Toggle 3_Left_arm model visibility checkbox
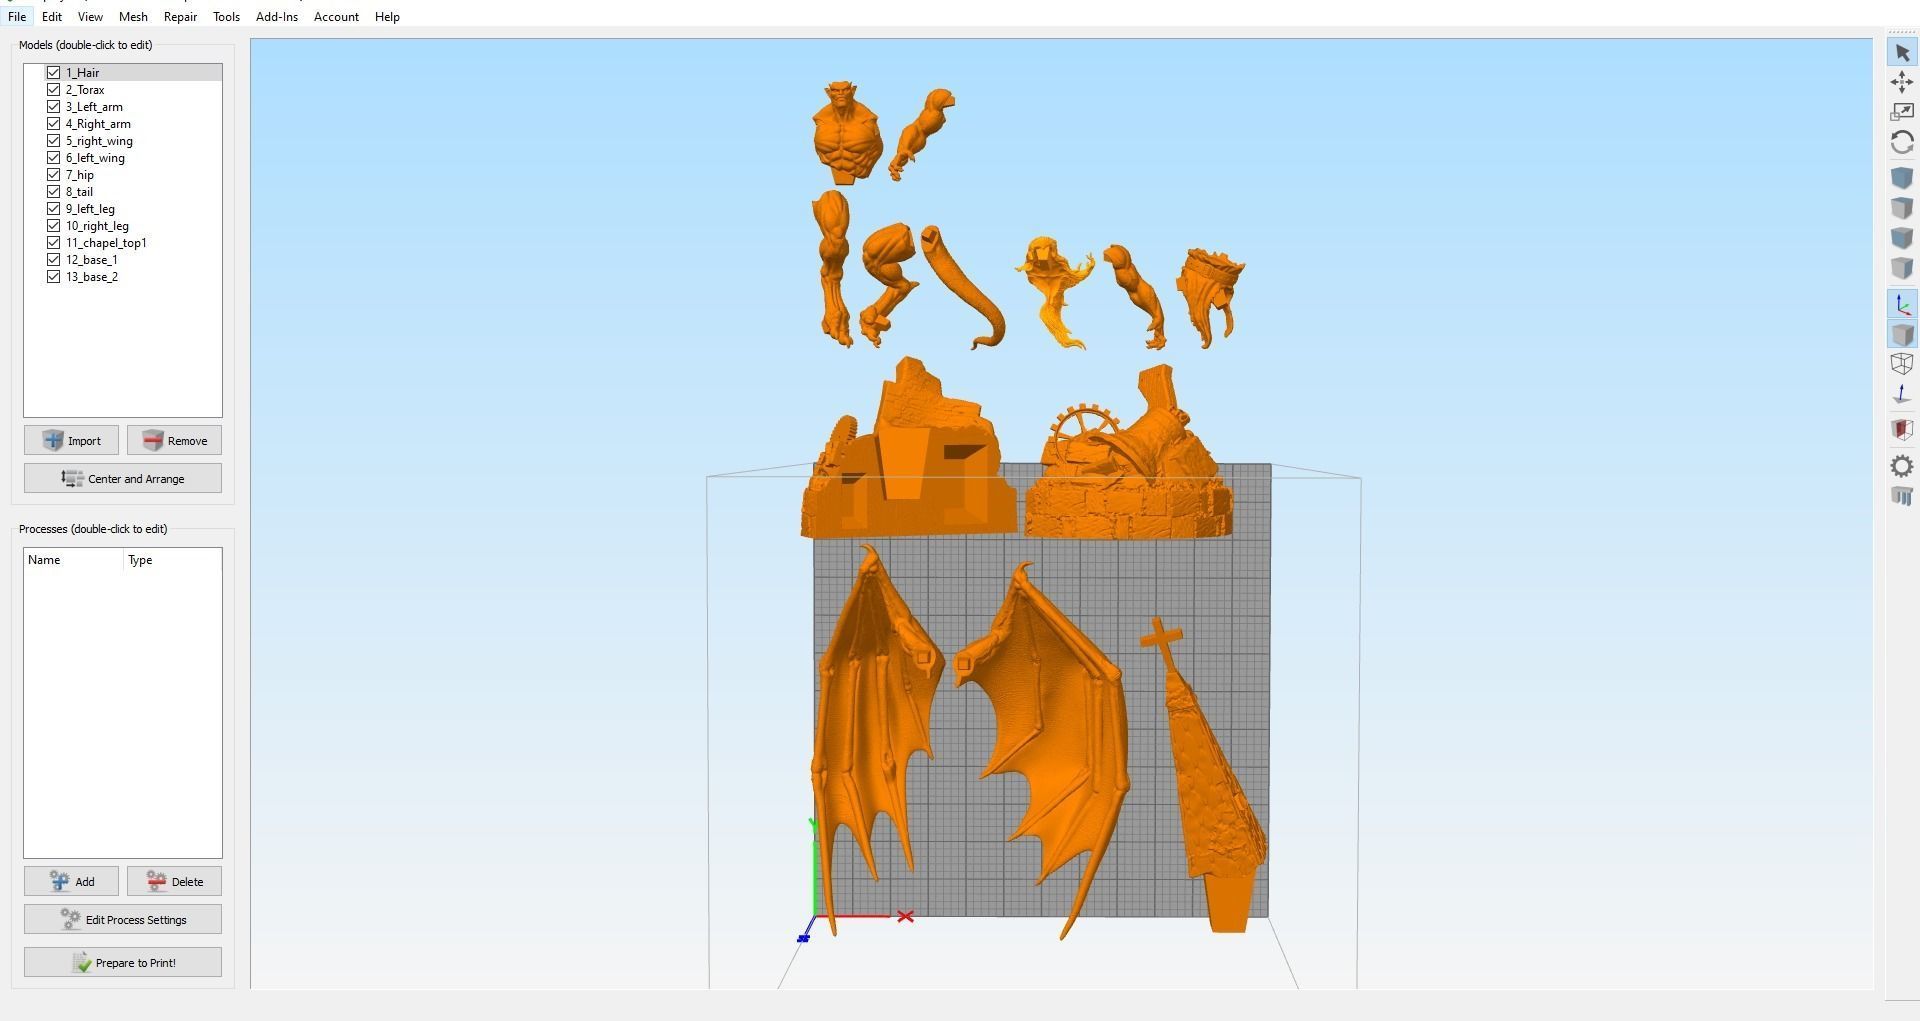Screen dimensions: 1920x1021 click(x=54, y=107)
